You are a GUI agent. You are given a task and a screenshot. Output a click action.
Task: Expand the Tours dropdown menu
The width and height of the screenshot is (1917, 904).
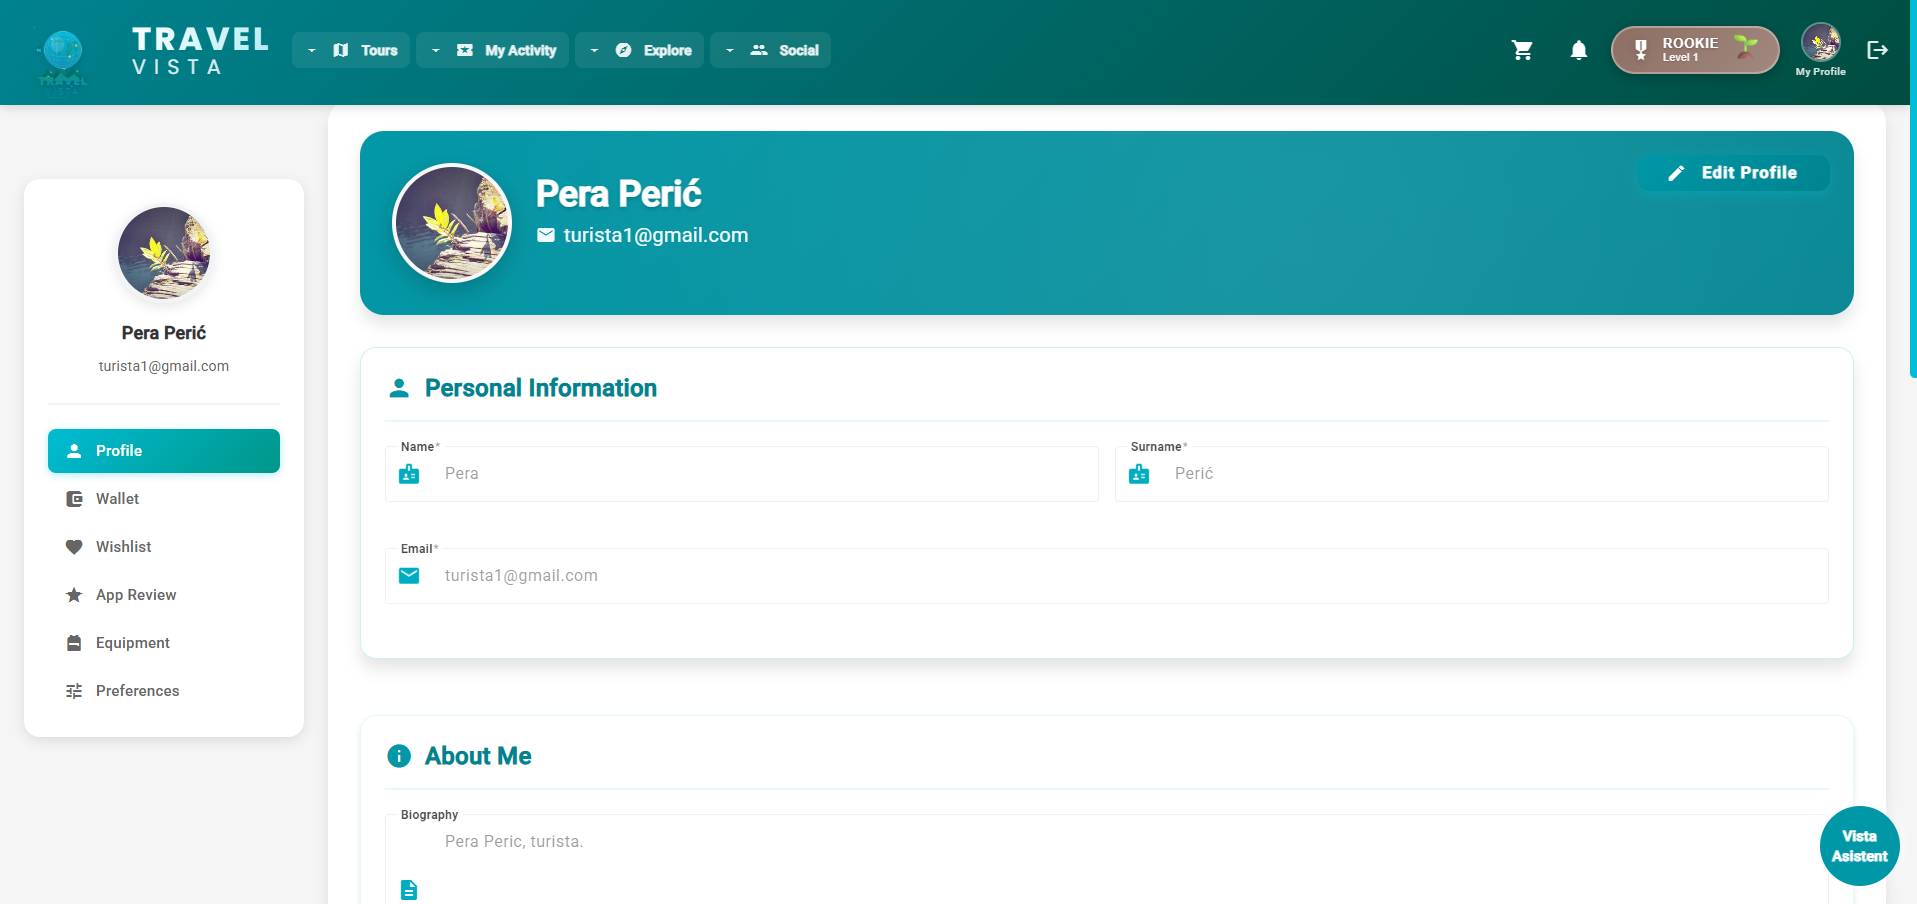pyautogui.click(x=352, y=50)
